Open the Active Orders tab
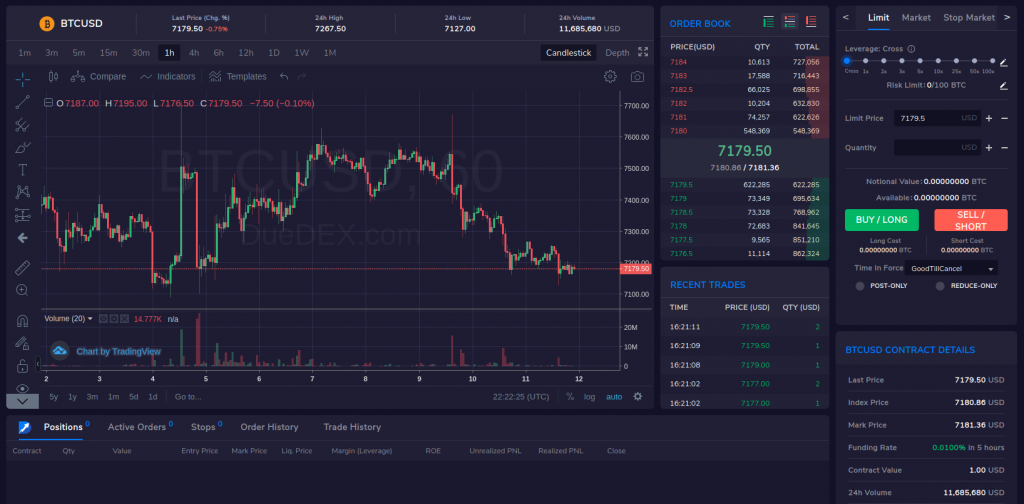 tap(136, 427)
